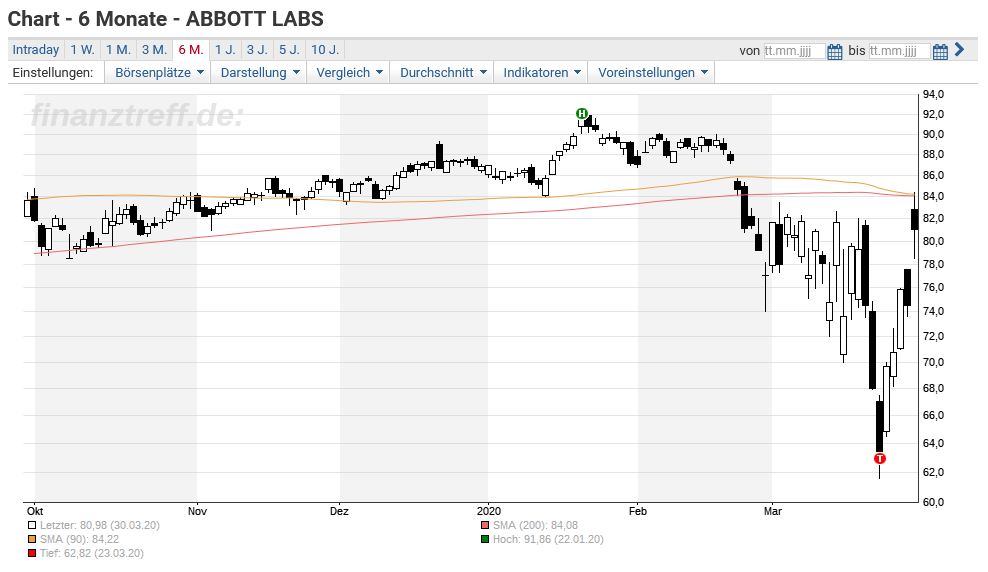Click the 'Chart - 6 Monate - ABBOTT LABS' heading
The height and width of the screenshot is (572, 988).
point(166,19)
